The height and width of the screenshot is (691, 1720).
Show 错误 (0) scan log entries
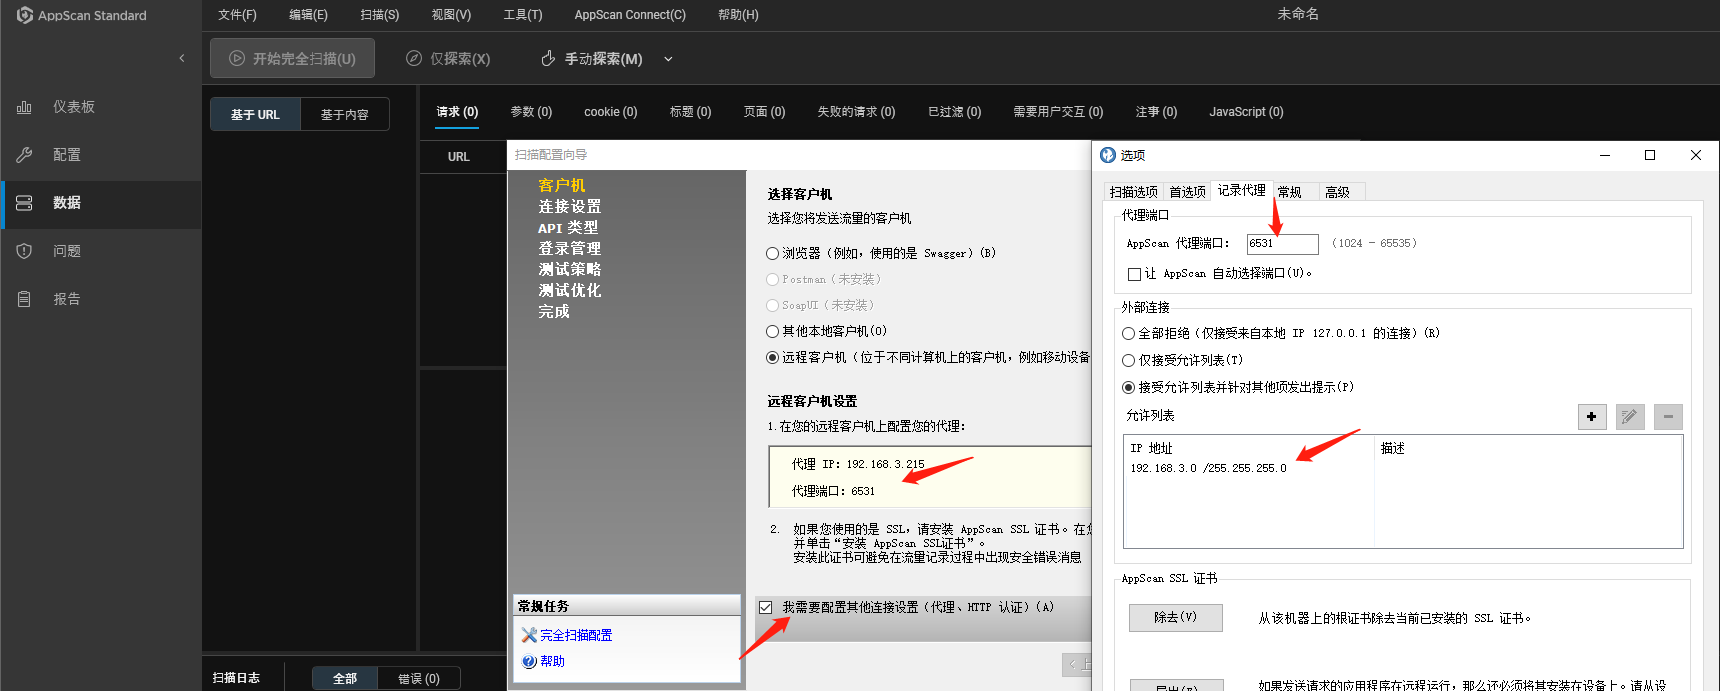pos(419,679)
